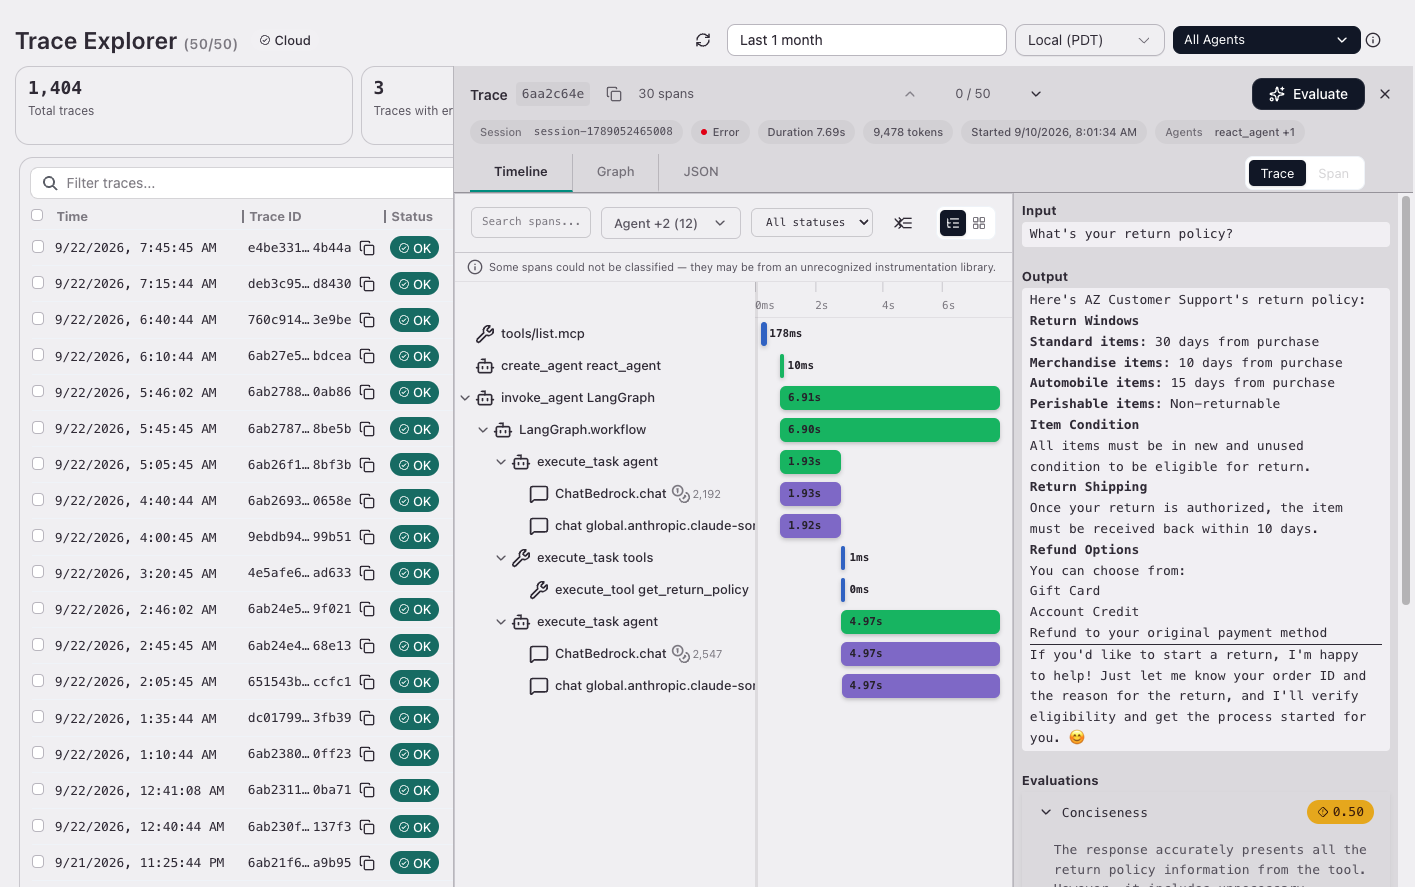
Task: Check the 5:46:02 AM trace row checkbox
Action: point(37,391)
